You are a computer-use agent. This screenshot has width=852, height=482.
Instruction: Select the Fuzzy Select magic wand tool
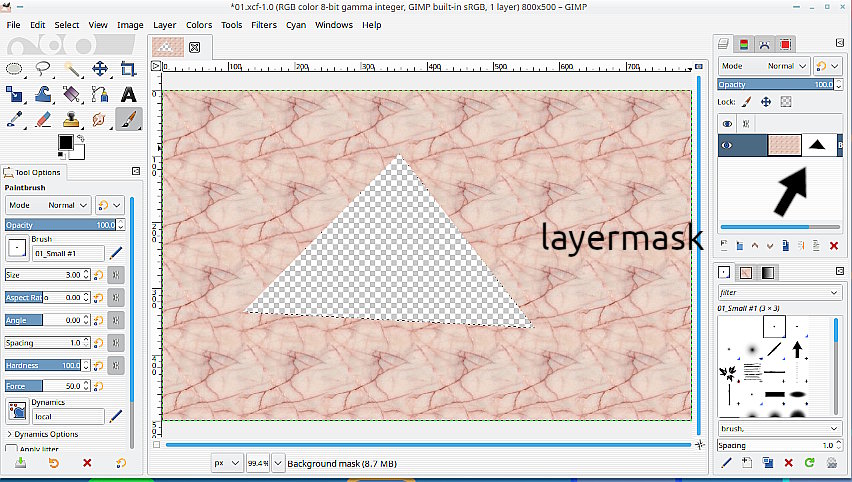[x=72, y=69]
